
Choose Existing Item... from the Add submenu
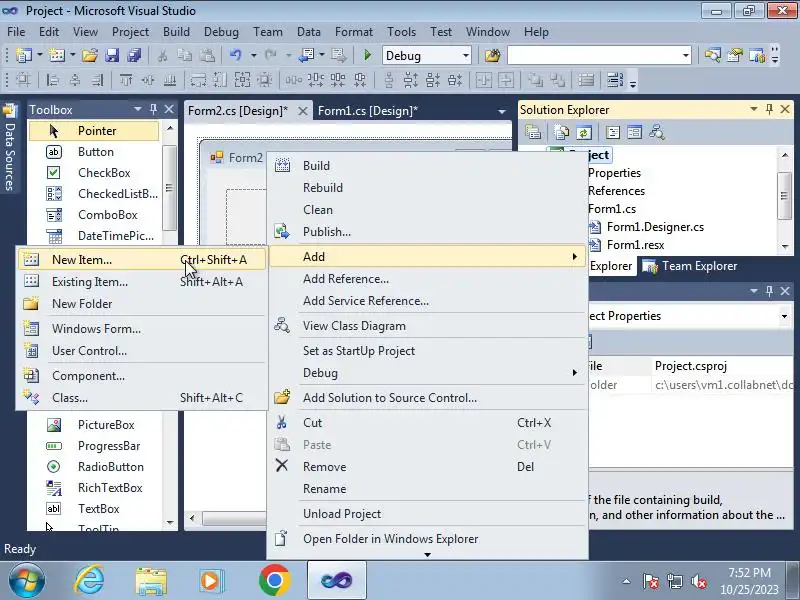click(x=141, y=282)
